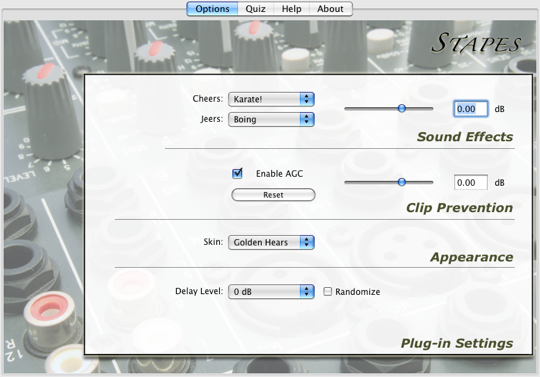Image resolution: width=540 pixels, height=377 pixels.
Task: Select the Options tab
Action: pyautogui.click(x=212, y=9)
